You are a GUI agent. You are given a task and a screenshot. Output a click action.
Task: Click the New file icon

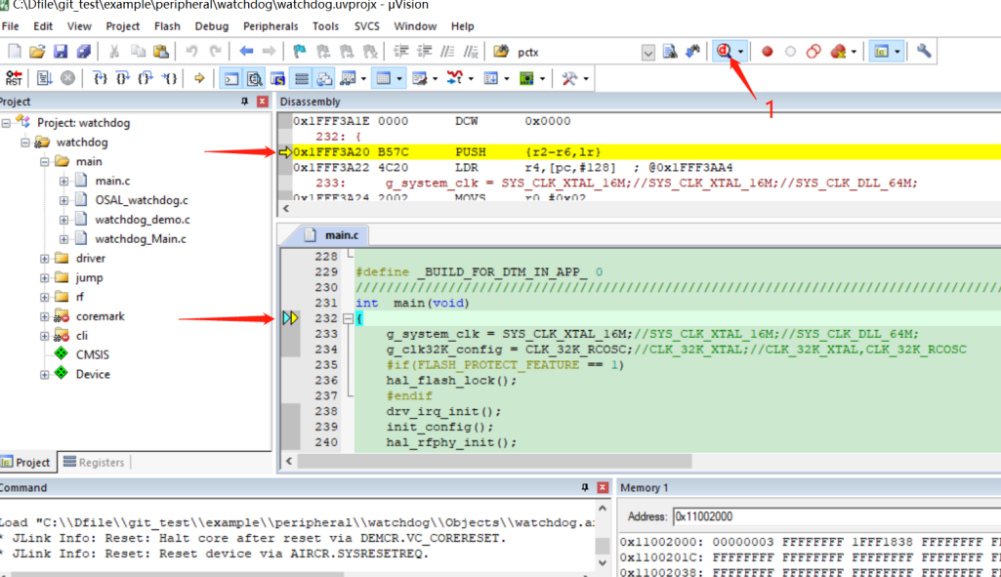tap(14, 52)
